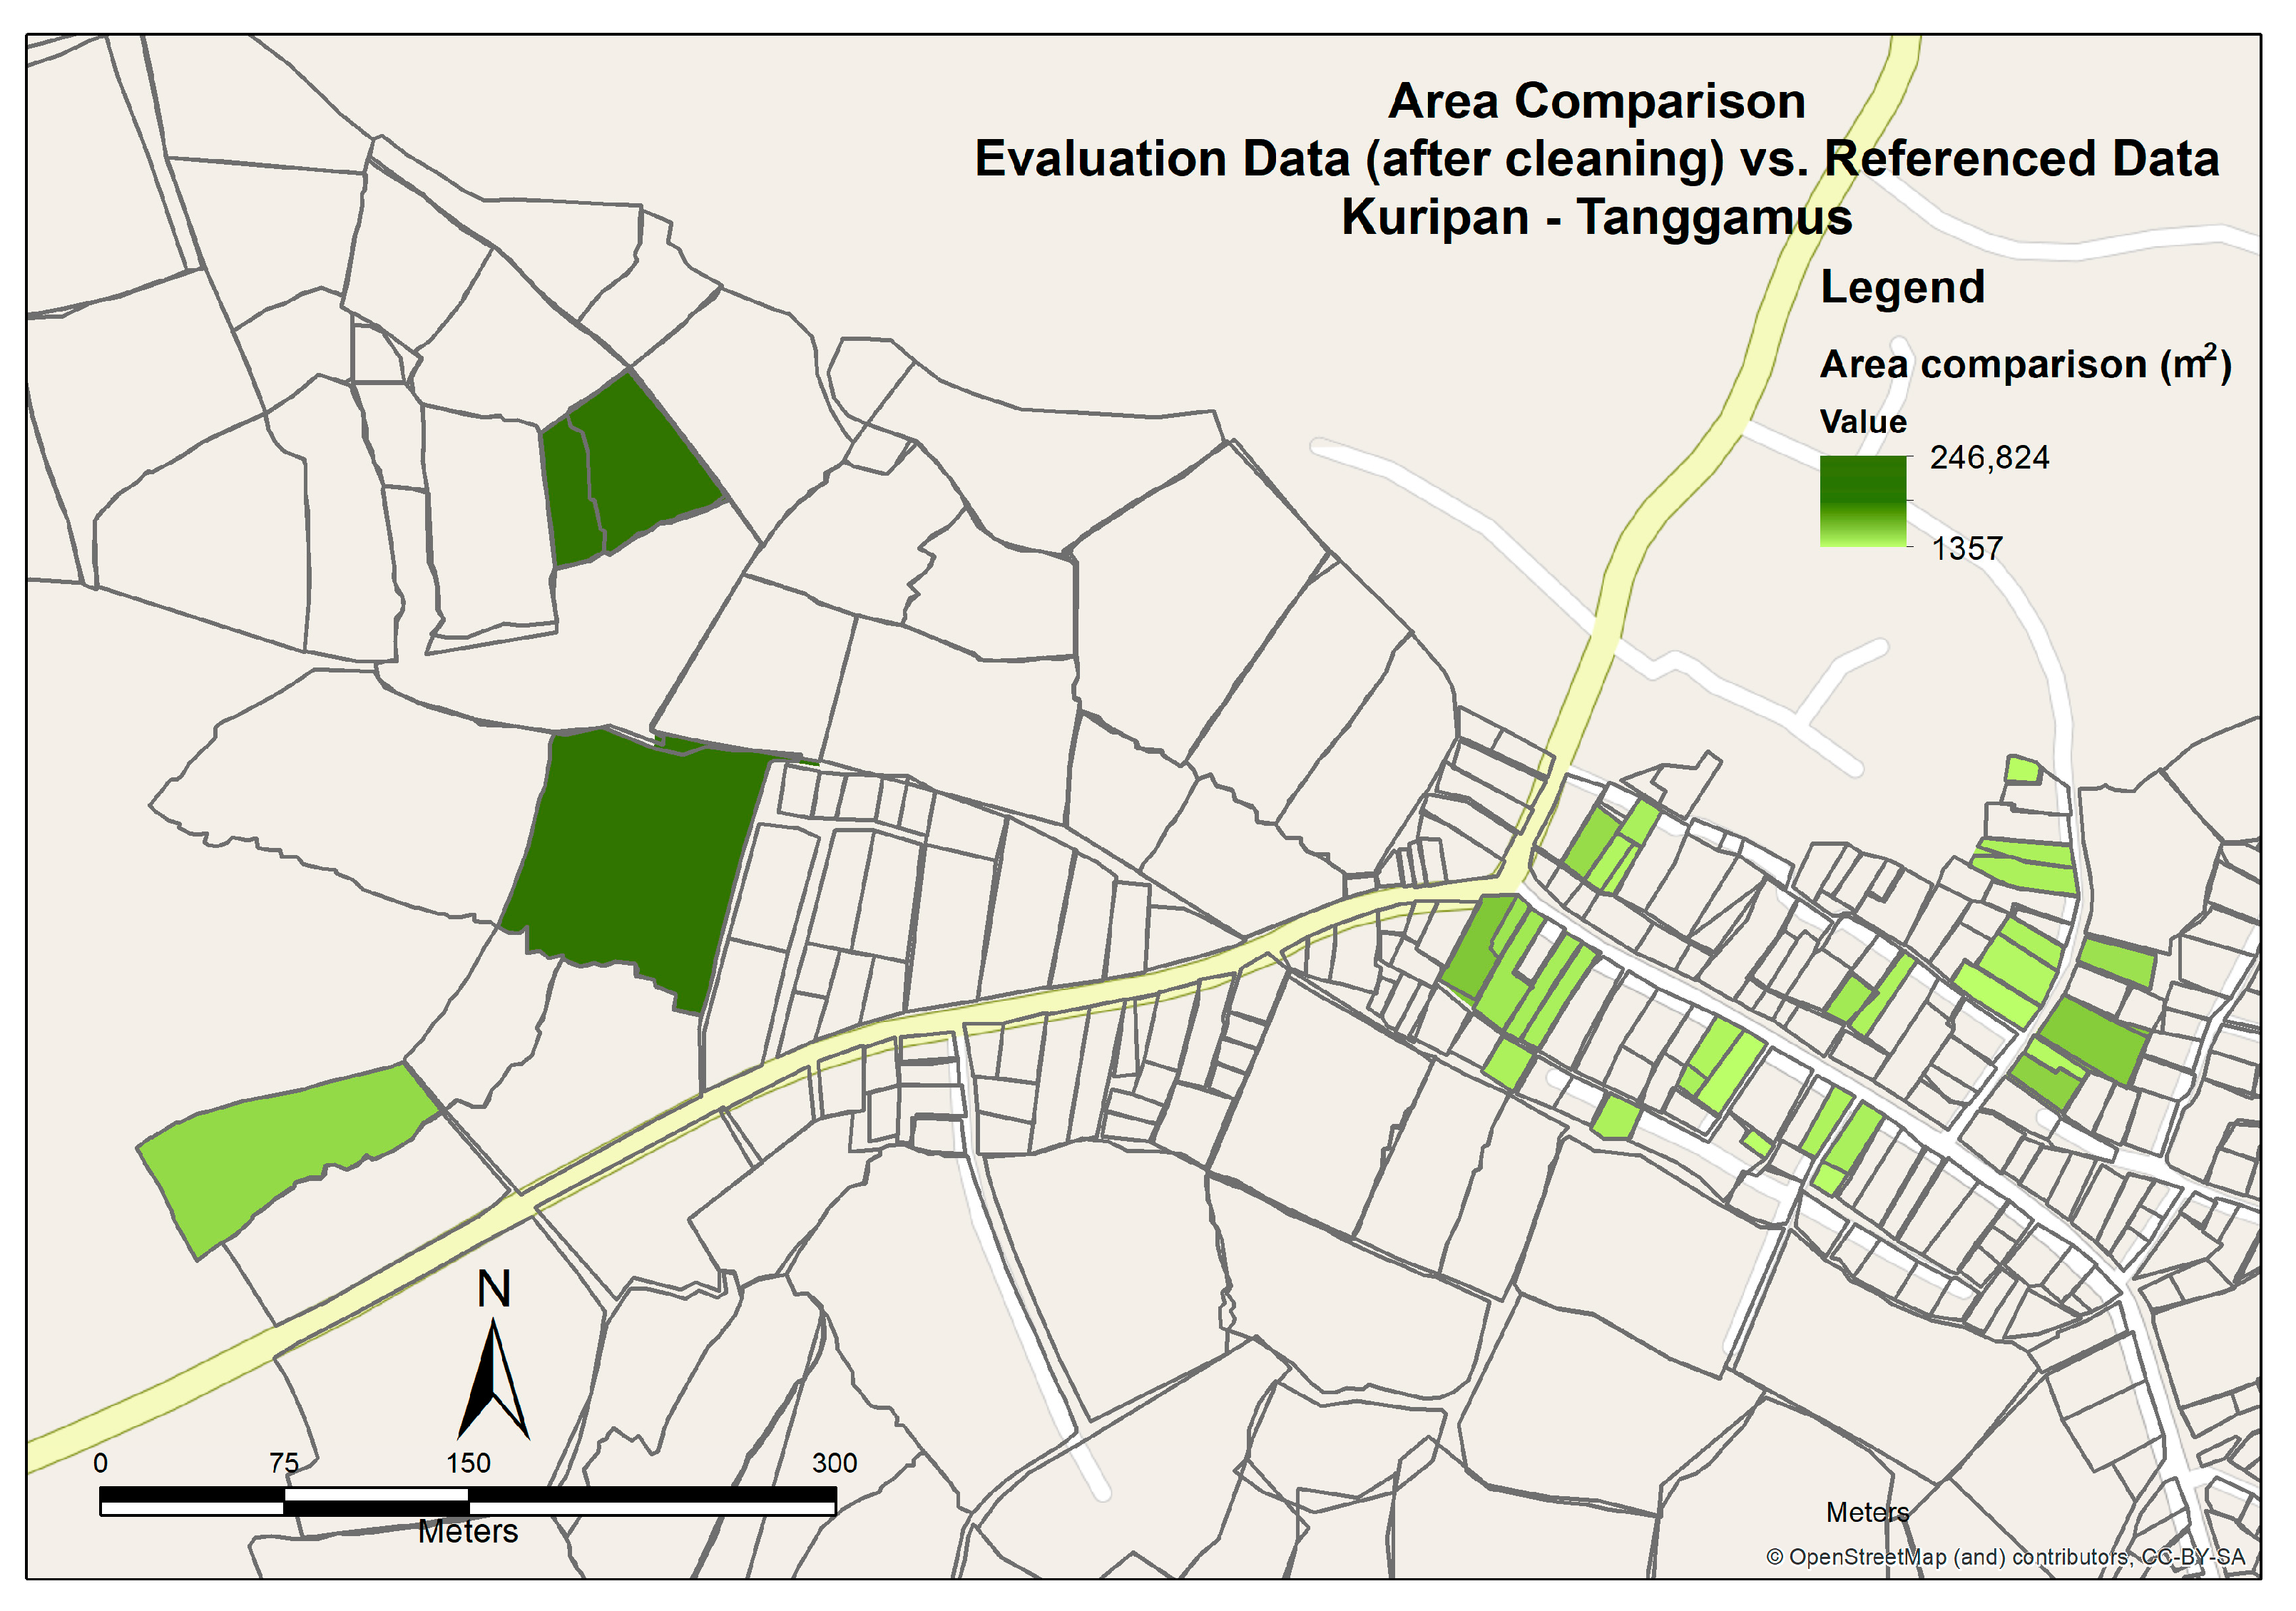Click the 'Kuripan - Tanggamus' subtitle

click(x=1596, y=218)
